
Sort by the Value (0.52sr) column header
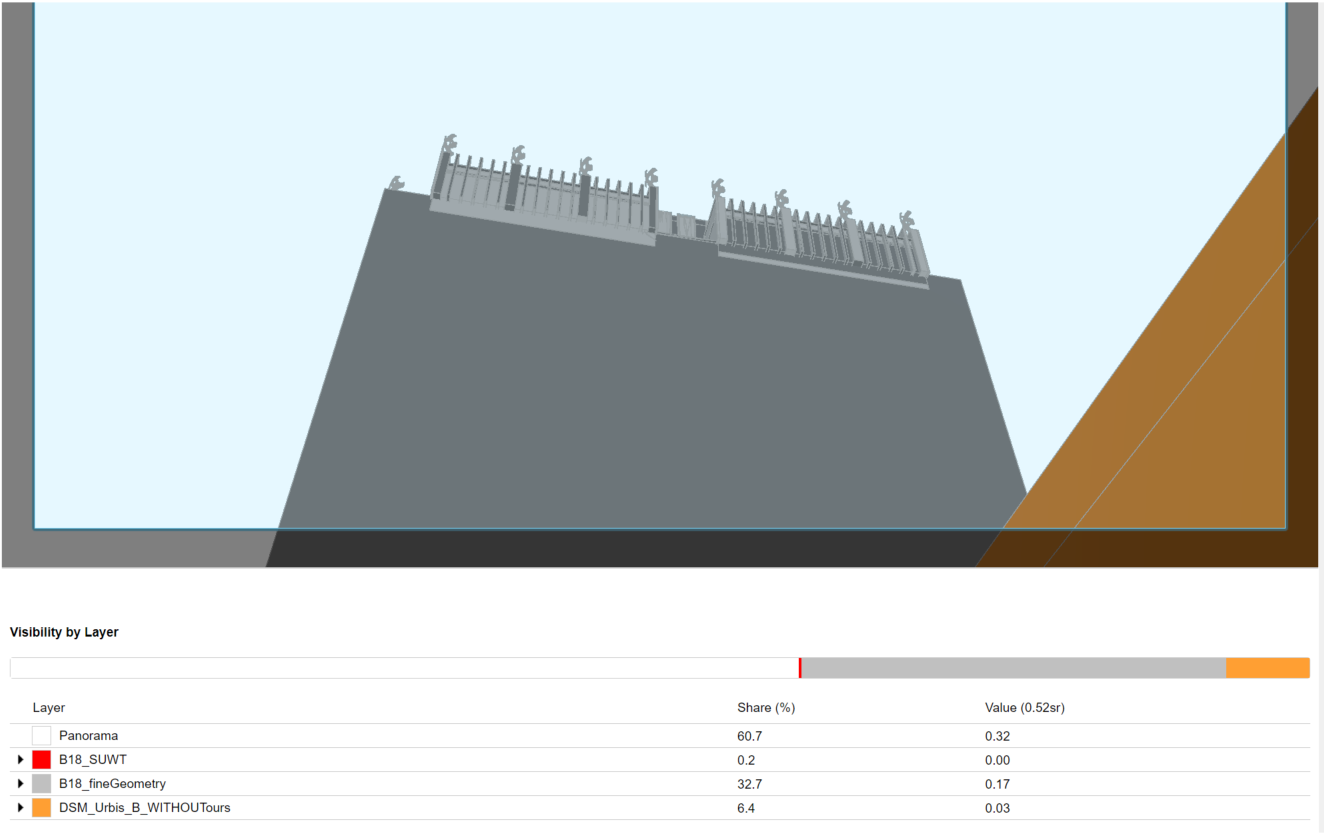[x=1024, y=707]
